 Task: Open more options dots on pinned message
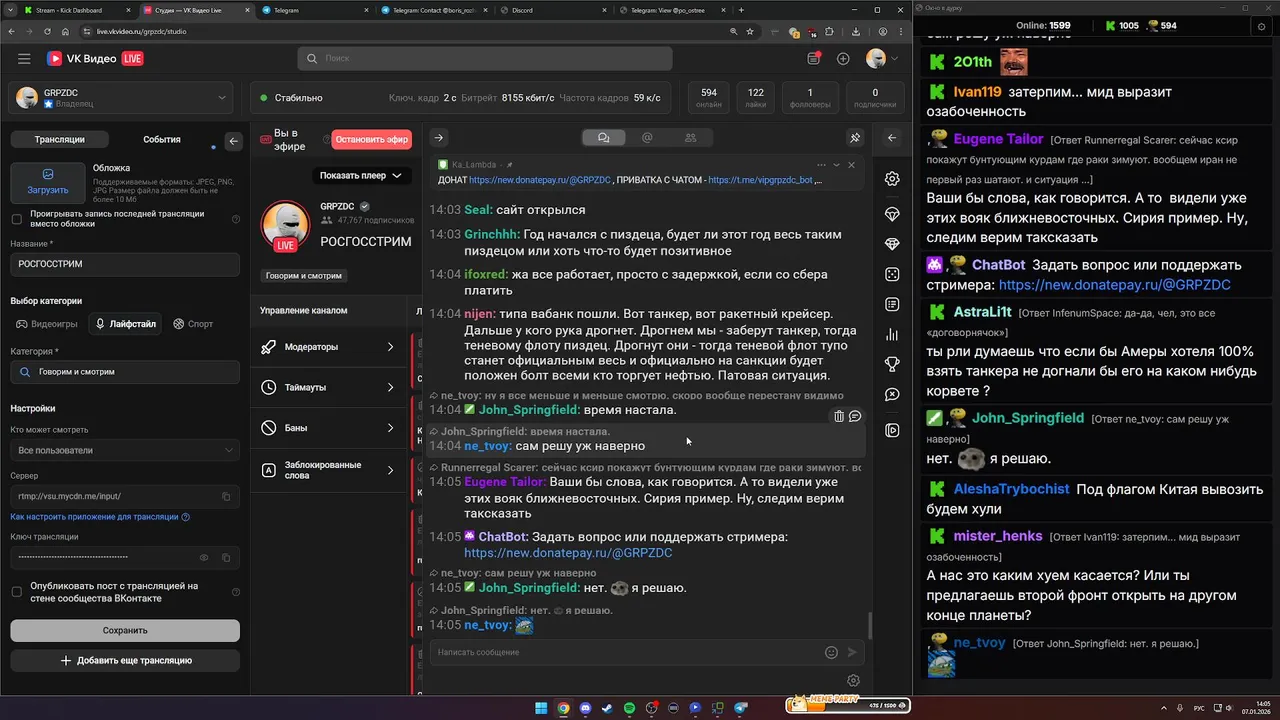click(x=821, y=165)
